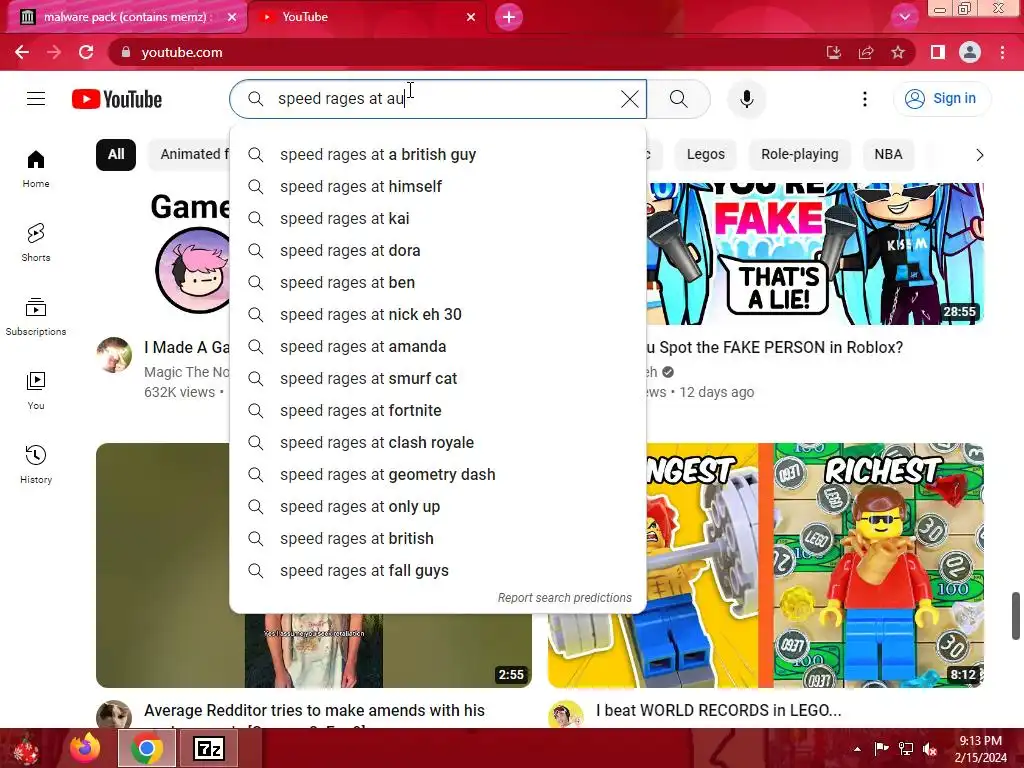
Task: Submit search with magnifying glass button
Action: click(679, 99)
